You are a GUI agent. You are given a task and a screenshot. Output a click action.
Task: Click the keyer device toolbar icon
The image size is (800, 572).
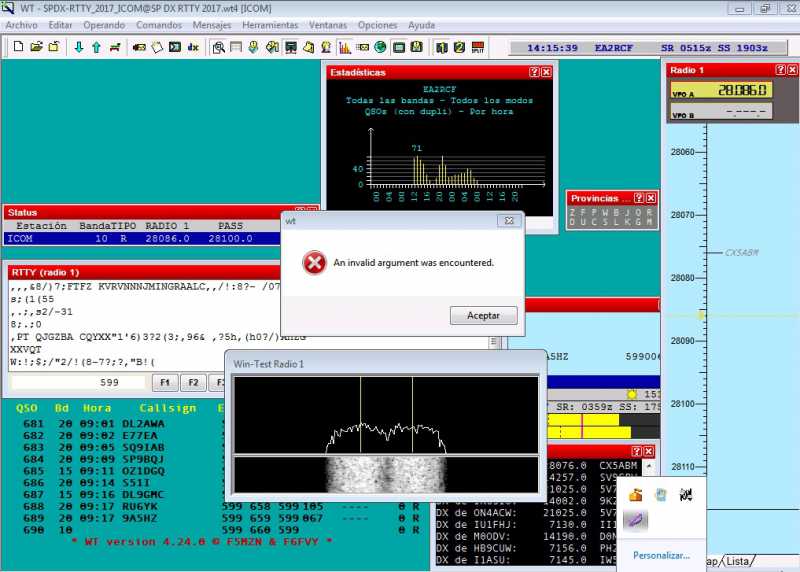(x=139, y=47)
